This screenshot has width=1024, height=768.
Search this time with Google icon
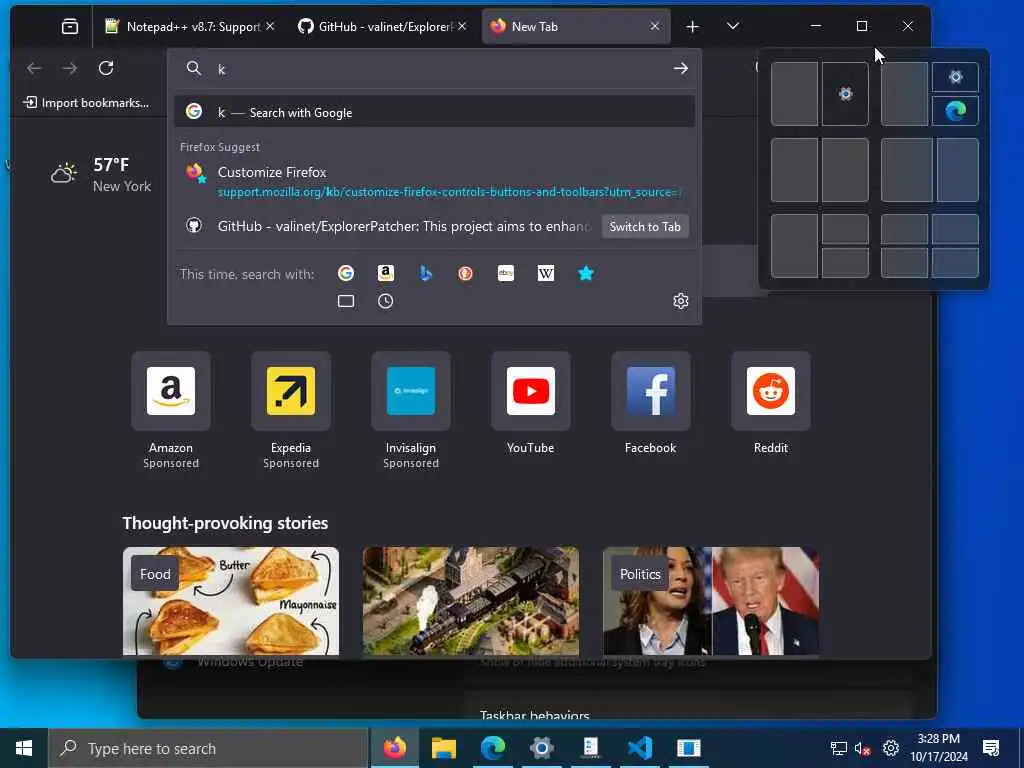pyautogui.click(x=346, y=273)
